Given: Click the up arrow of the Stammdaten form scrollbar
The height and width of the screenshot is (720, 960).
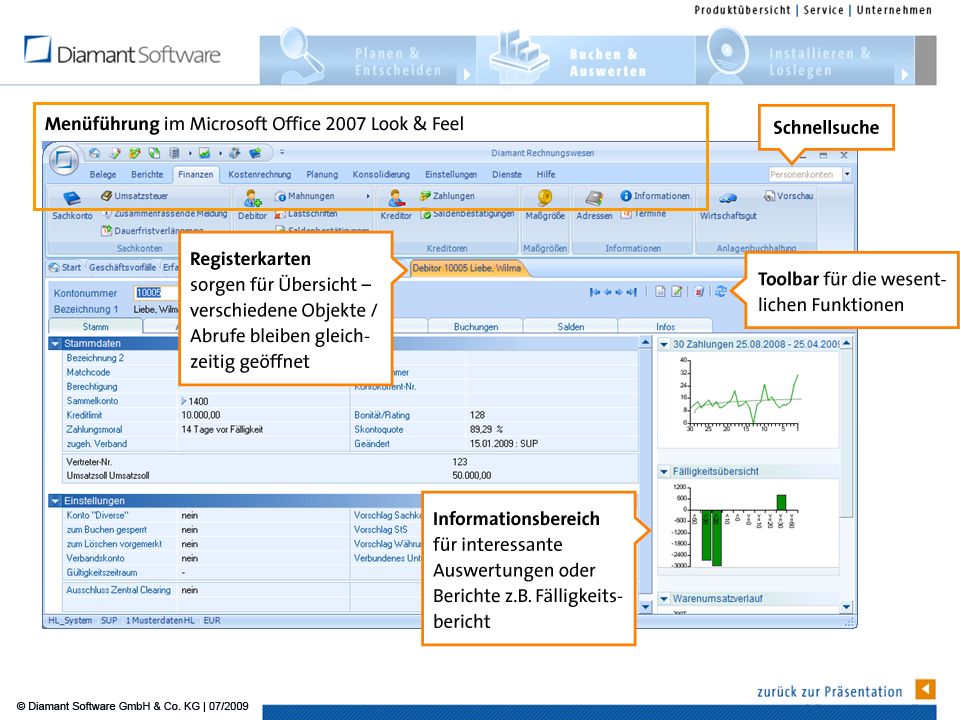Looking at the screenshot, I should [645, 343].
